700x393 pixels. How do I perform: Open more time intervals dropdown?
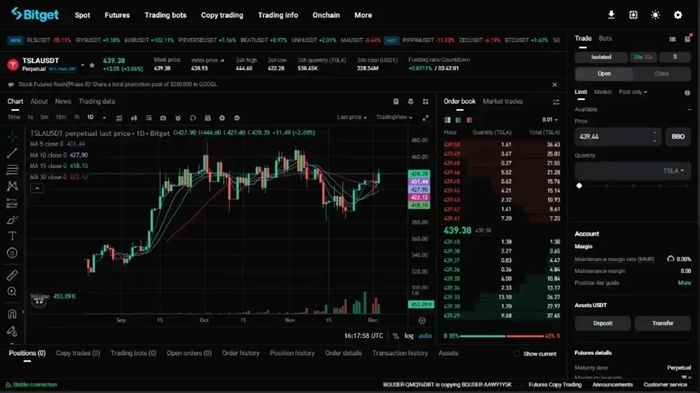(x=104, y=118)
